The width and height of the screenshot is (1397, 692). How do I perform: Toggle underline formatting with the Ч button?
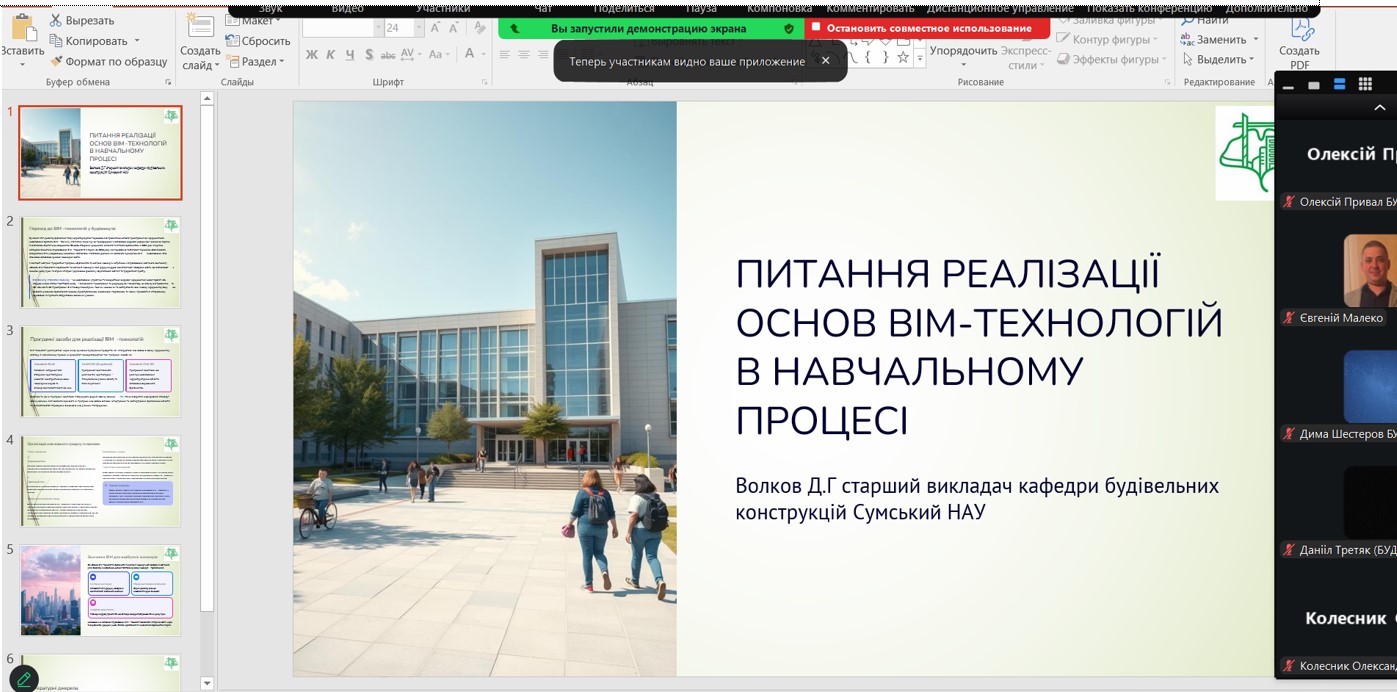coord(350,55)
